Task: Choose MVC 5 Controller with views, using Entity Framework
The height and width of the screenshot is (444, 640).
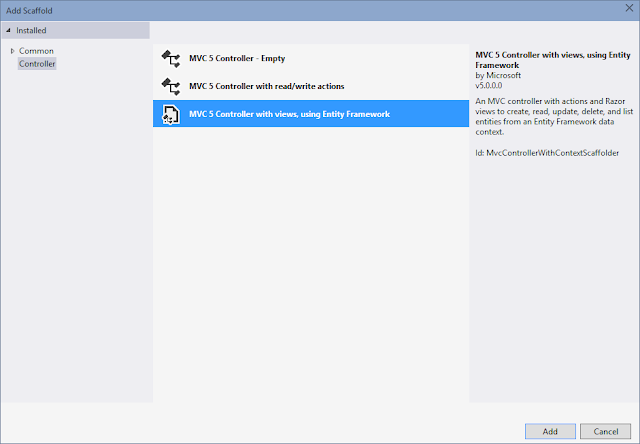Action: 311,114
